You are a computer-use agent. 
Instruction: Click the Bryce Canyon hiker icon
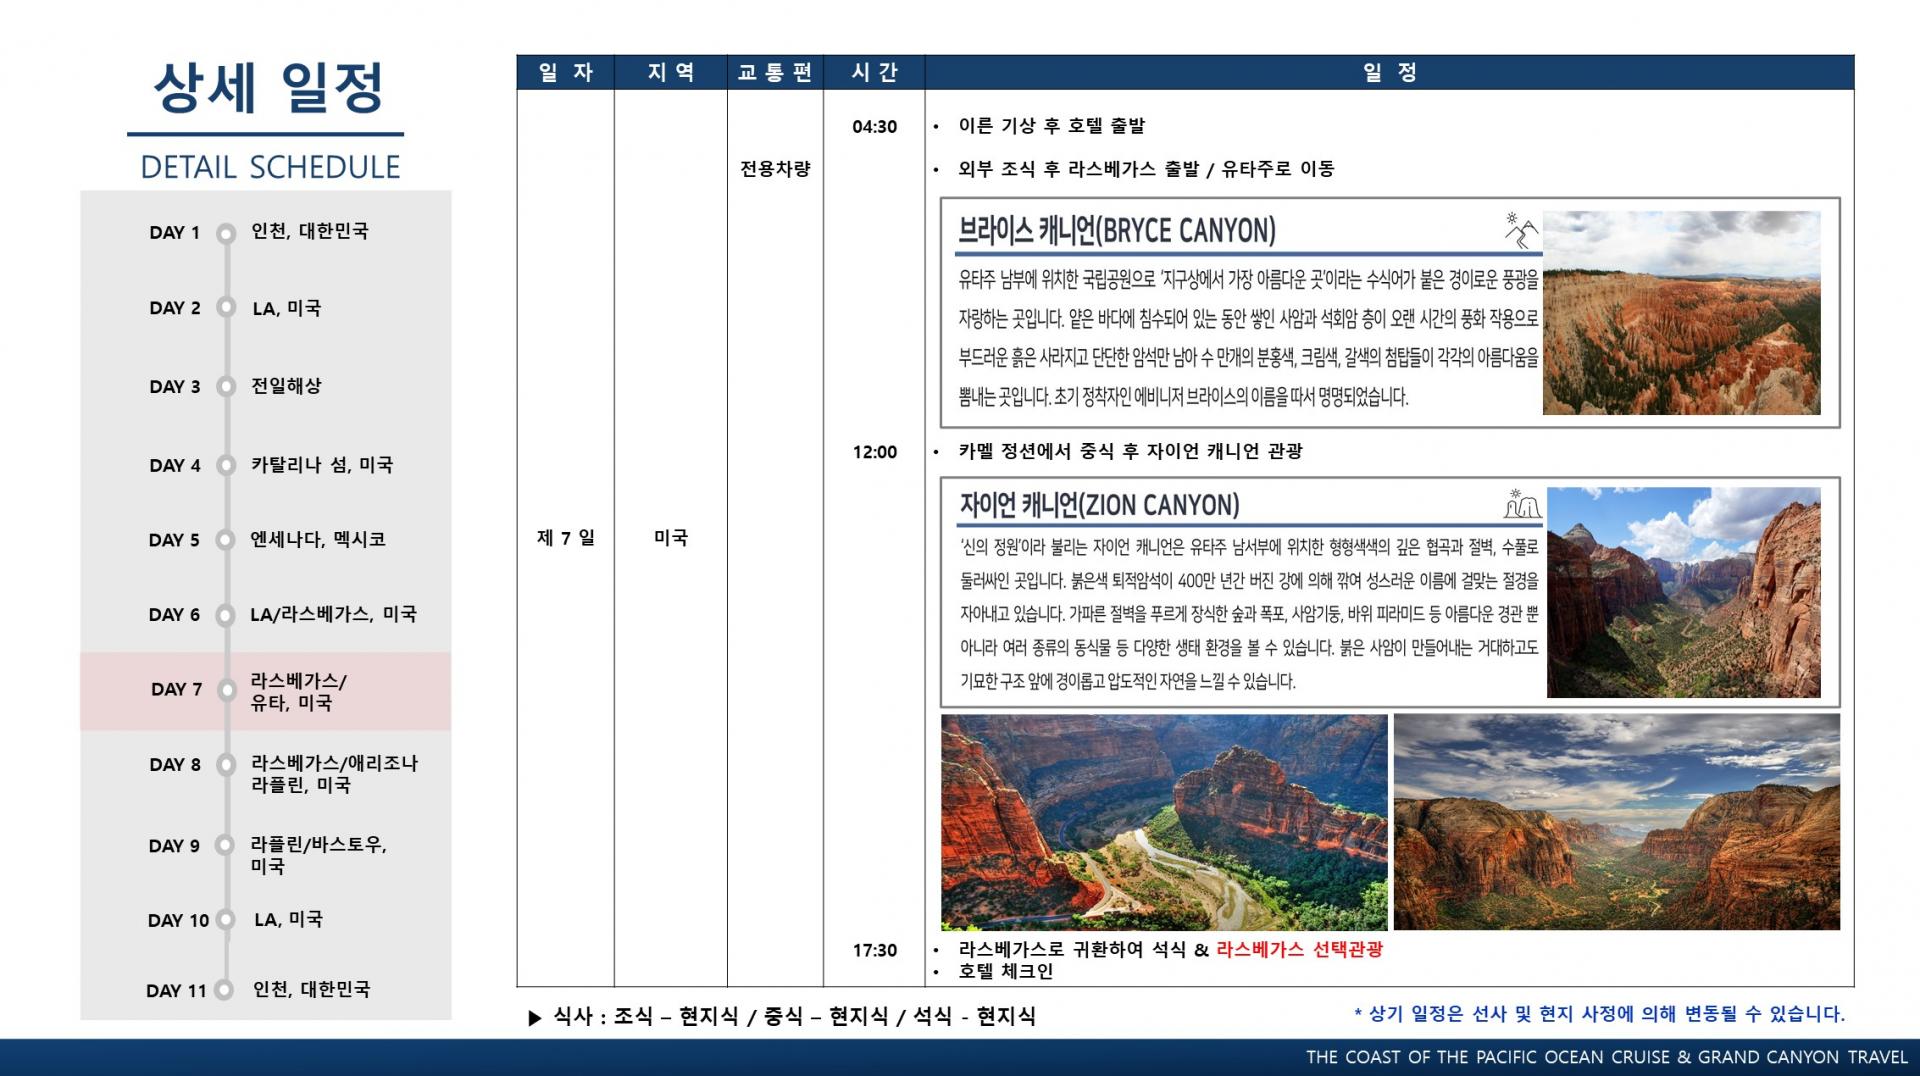point(1521,230)
